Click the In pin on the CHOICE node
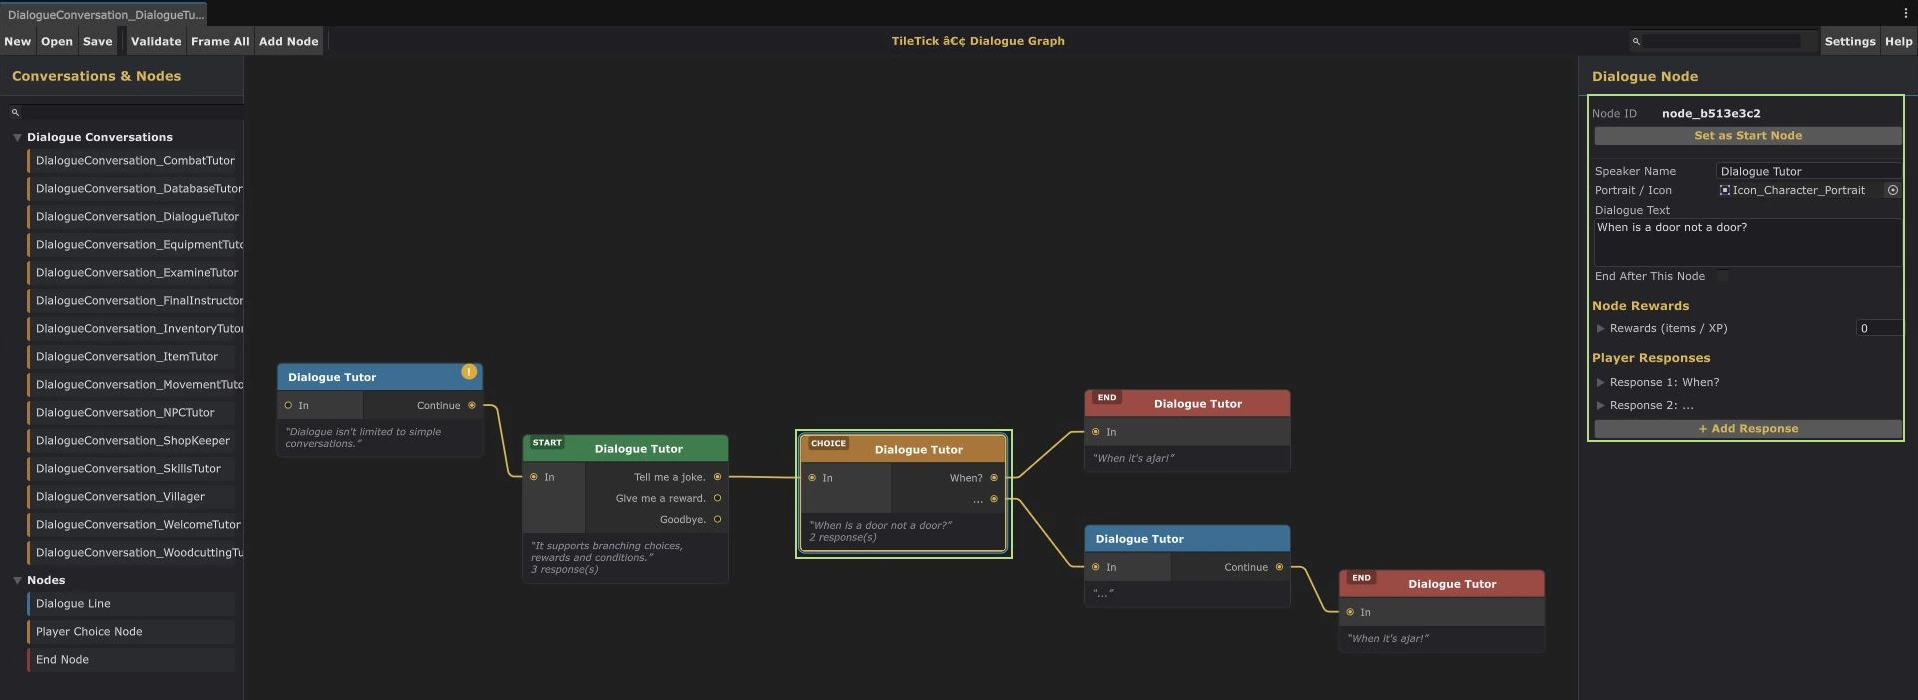Image resolution: width=1918 pixels, height=700 pixels. point(812,478)
